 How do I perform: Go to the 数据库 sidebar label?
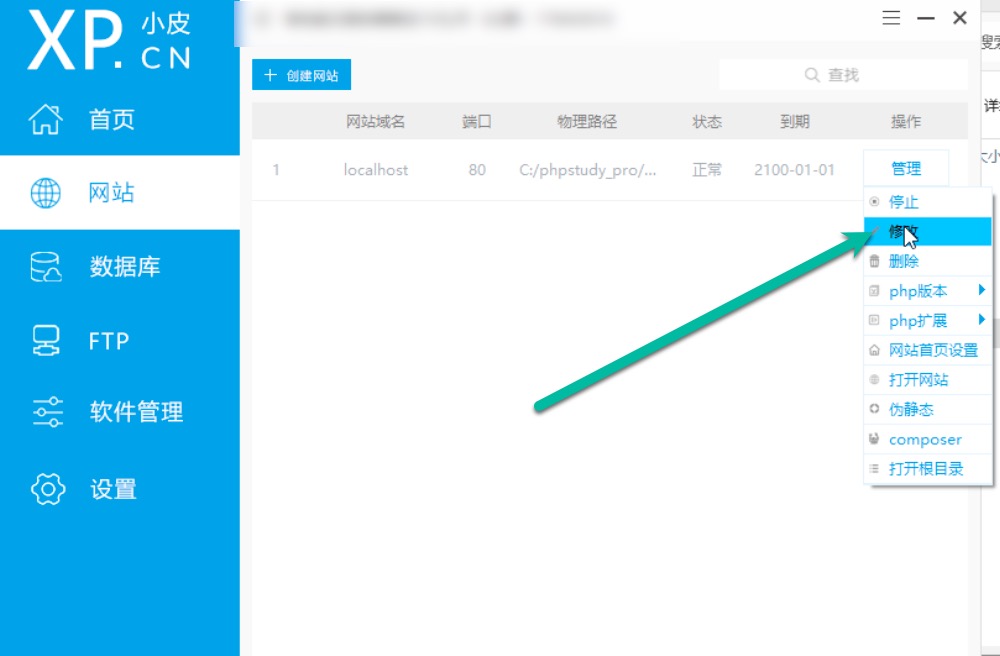coord(124,266)
